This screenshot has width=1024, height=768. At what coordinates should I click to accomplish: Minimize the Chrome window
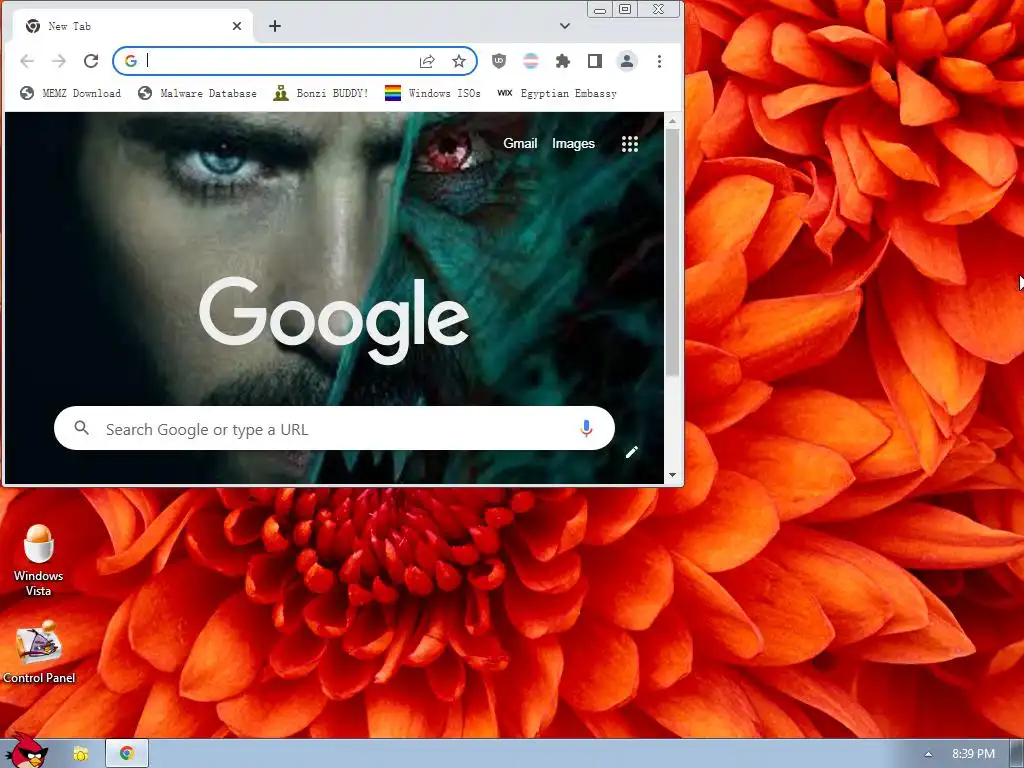coord(600,9)
